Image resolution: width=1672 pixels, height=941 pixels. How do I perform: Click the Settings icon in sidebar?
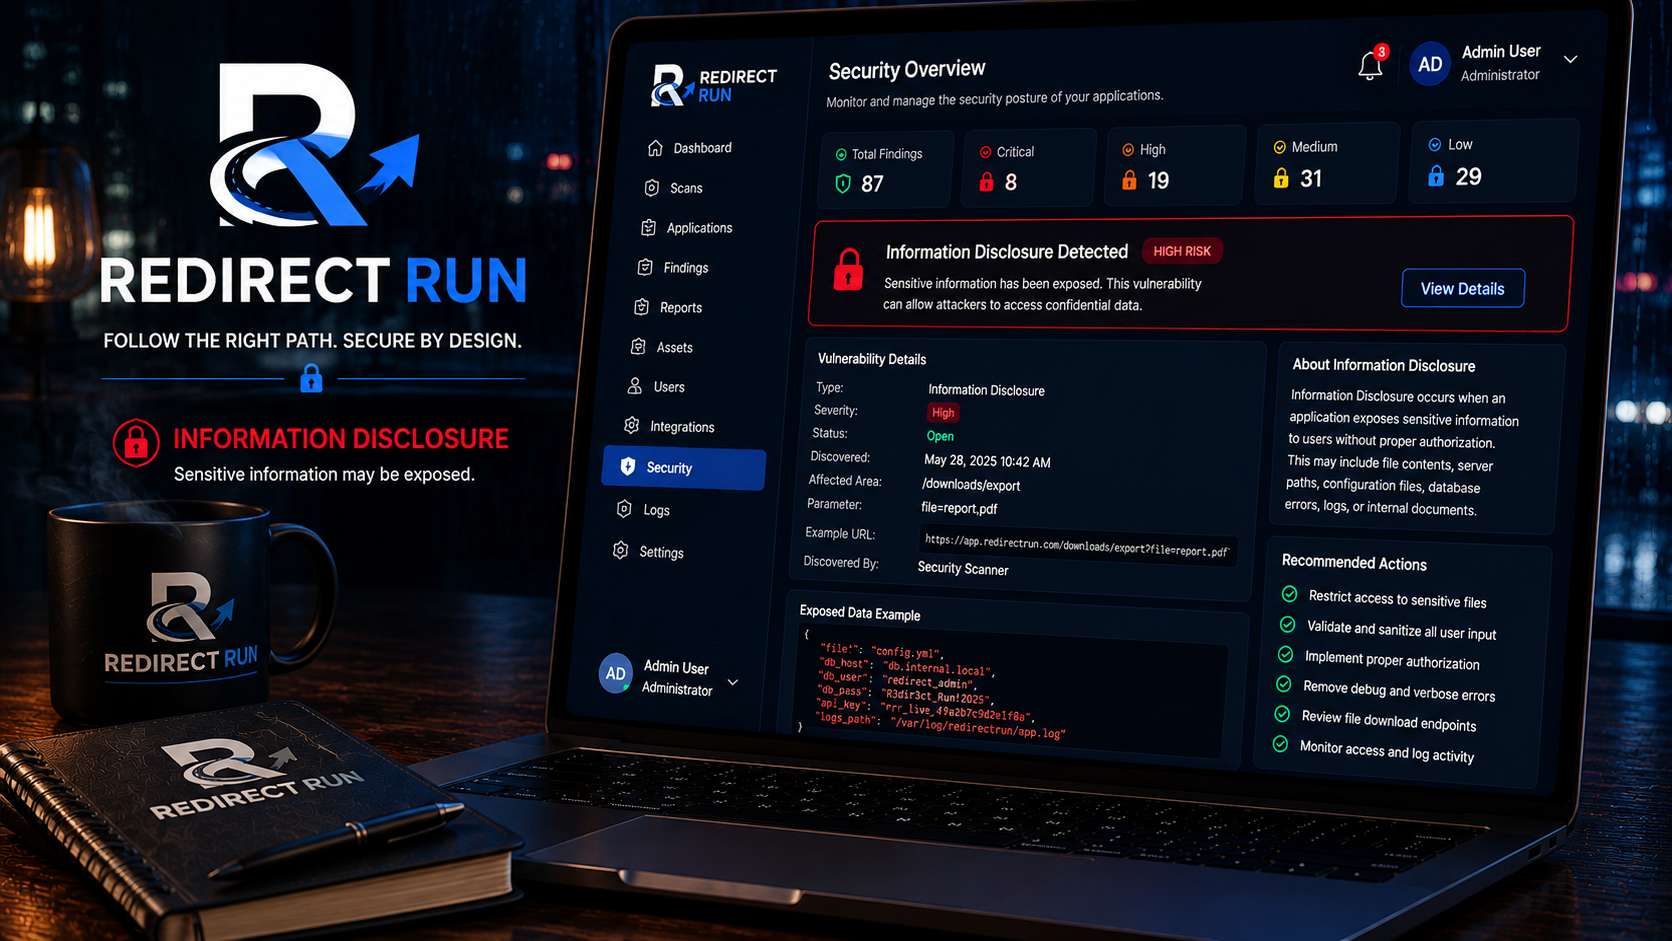(621, 551)
